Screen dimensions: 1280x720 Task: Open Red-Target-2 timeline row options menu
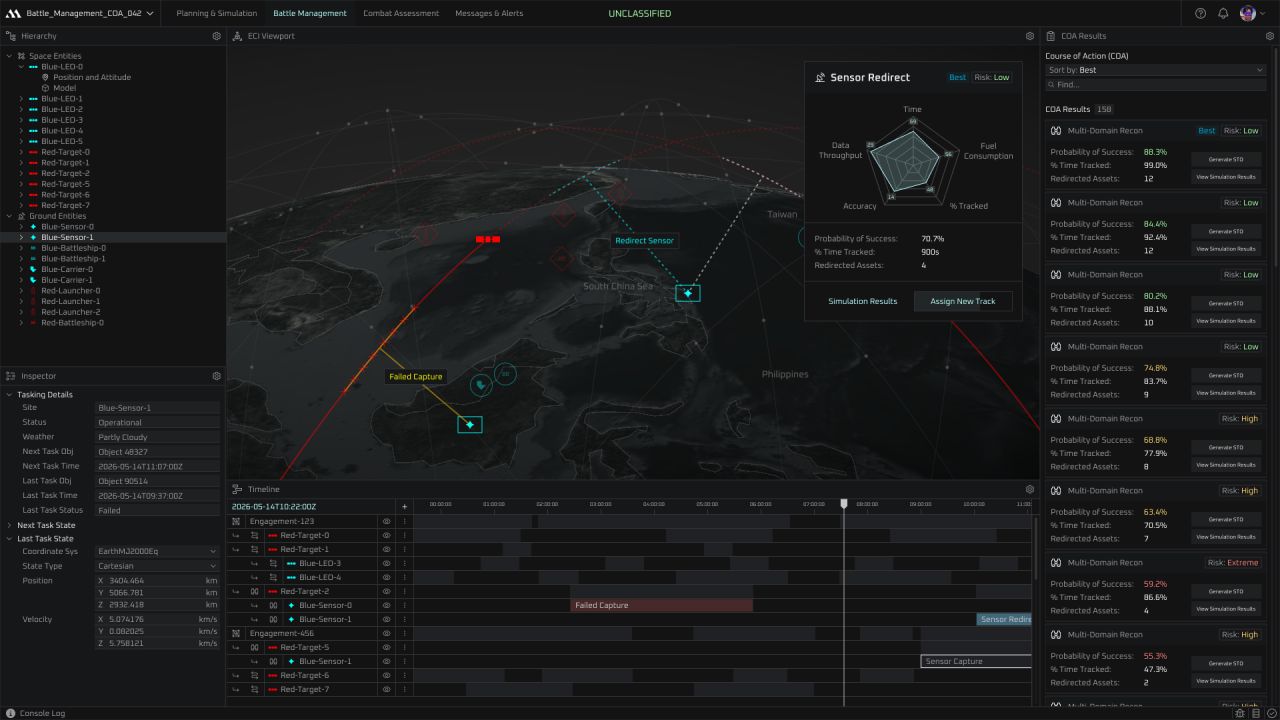[404, 591]
